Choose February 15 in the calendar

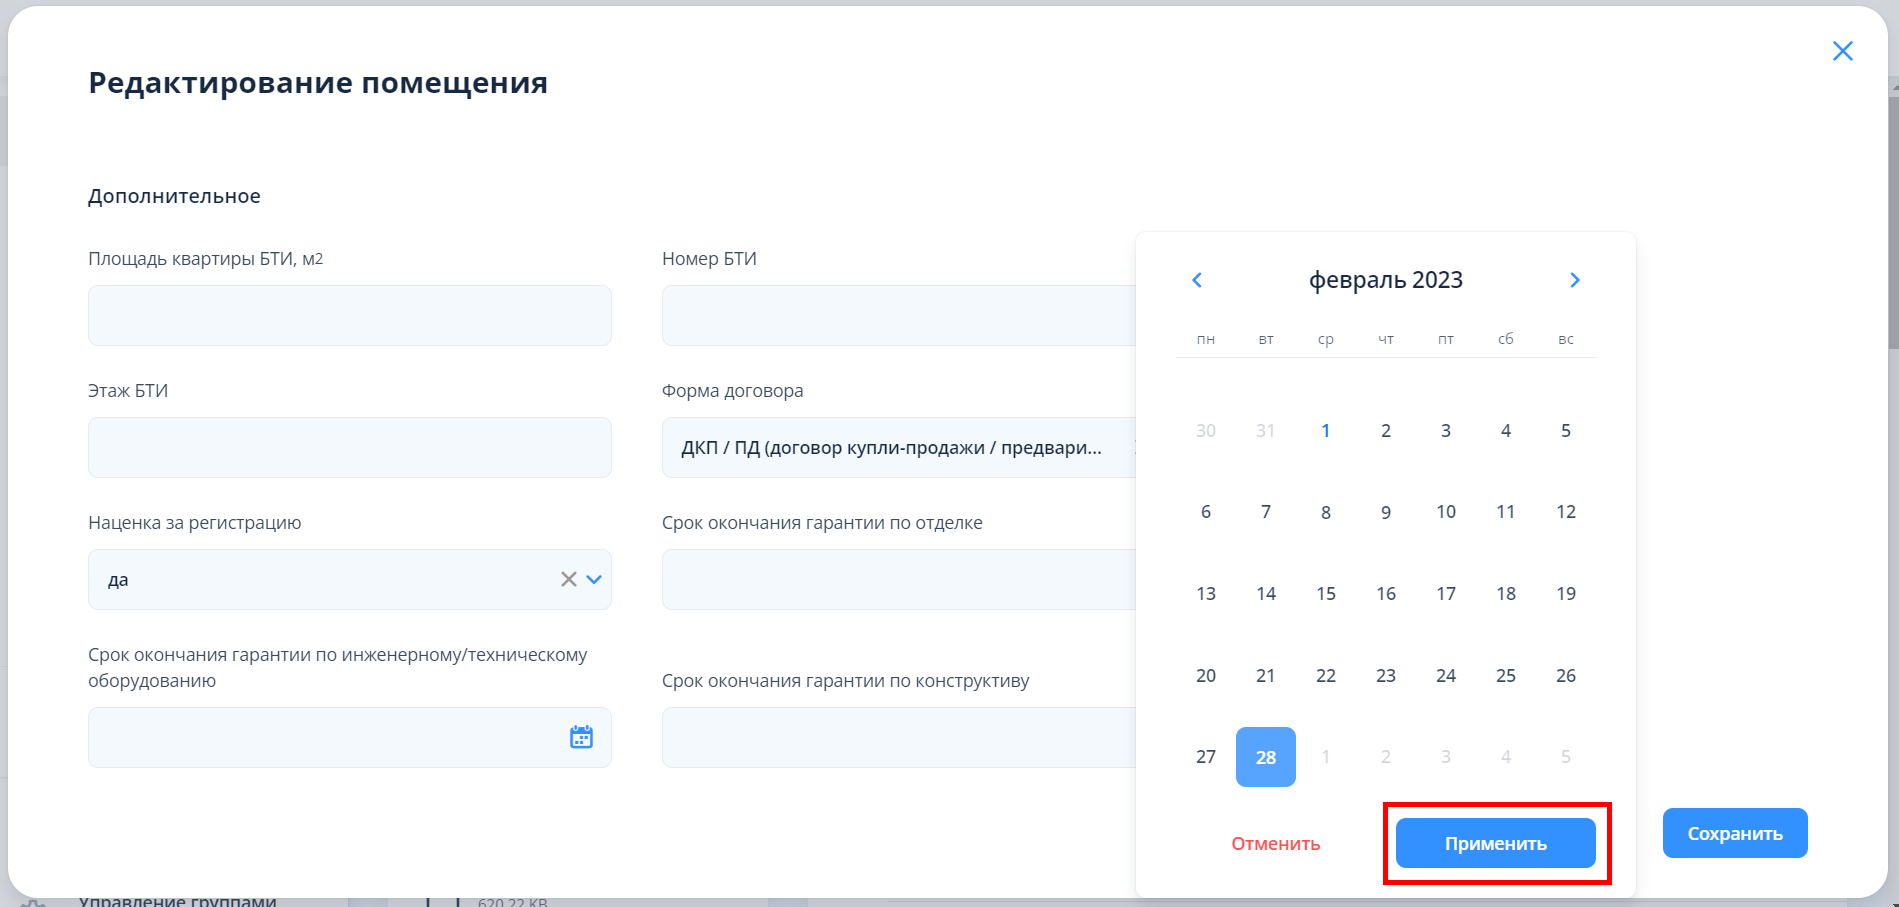[x=1325, y=594]
